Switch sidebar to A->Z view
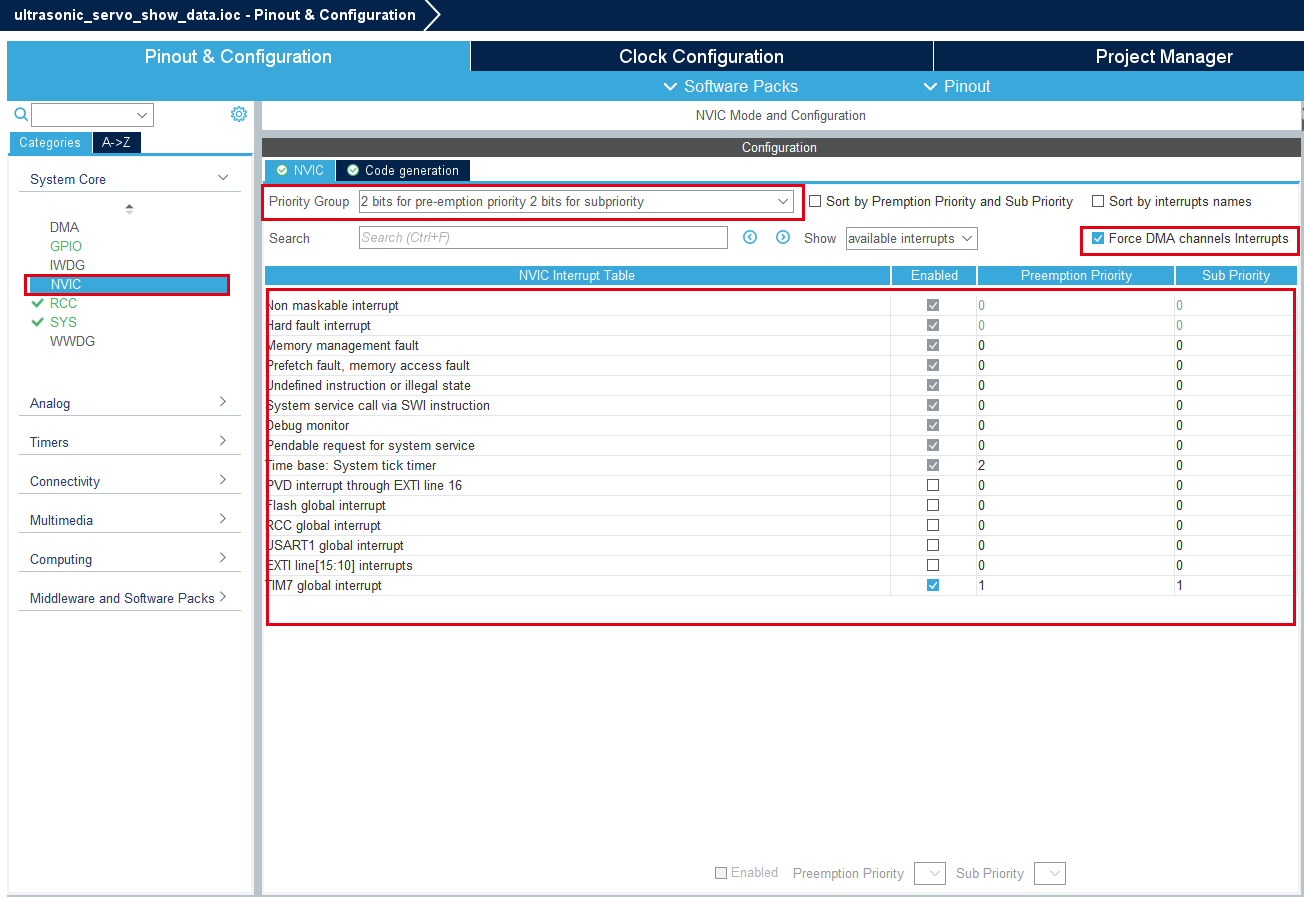 click(116, 142)
